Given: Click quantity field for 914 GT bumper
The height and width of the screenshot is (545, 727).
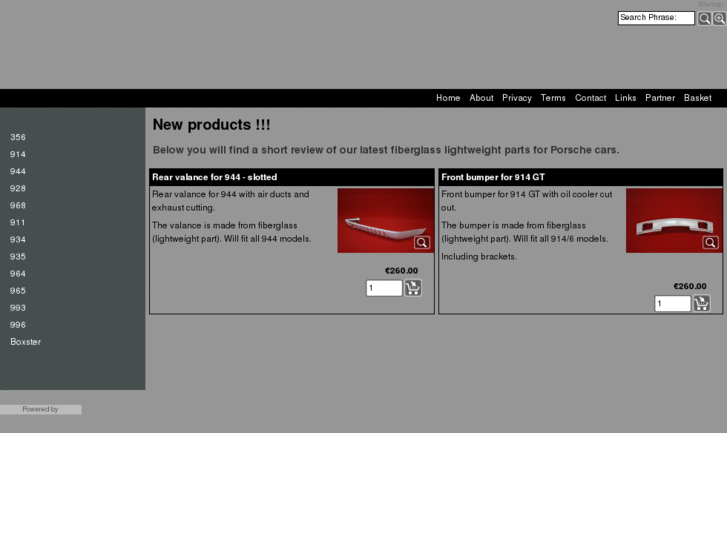Looking at the screenshot, I should tap(672, 304).
